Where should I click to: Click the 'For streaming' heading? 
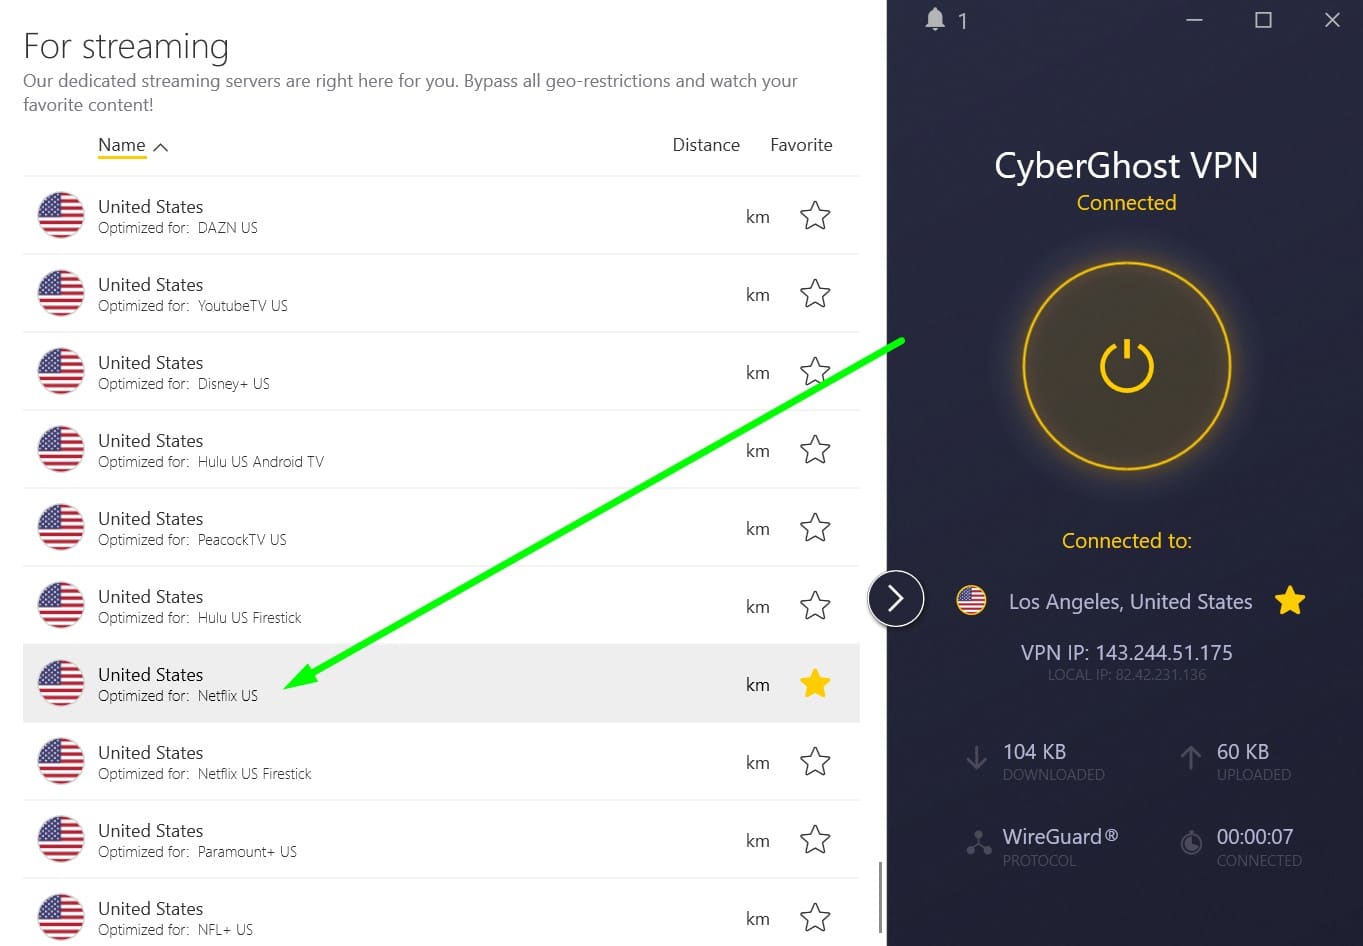tap(126, 47)
